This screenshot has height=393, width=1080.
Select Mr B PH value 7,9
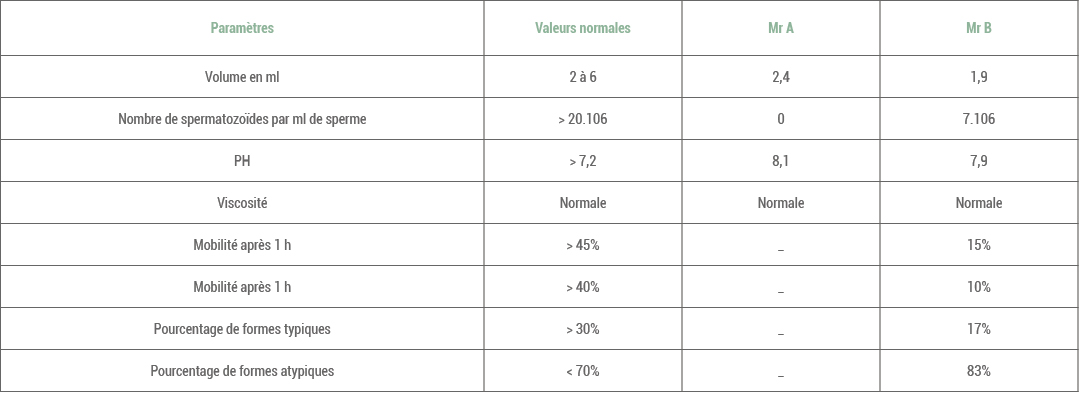point(979,161)
